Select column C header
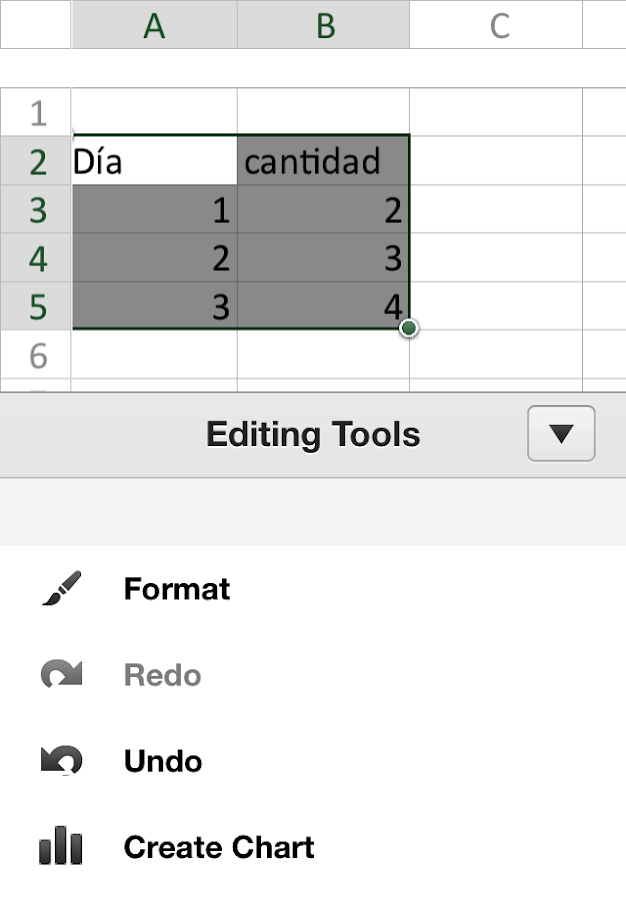Screen dimensions: 626x900 click(x=498, y=25)
